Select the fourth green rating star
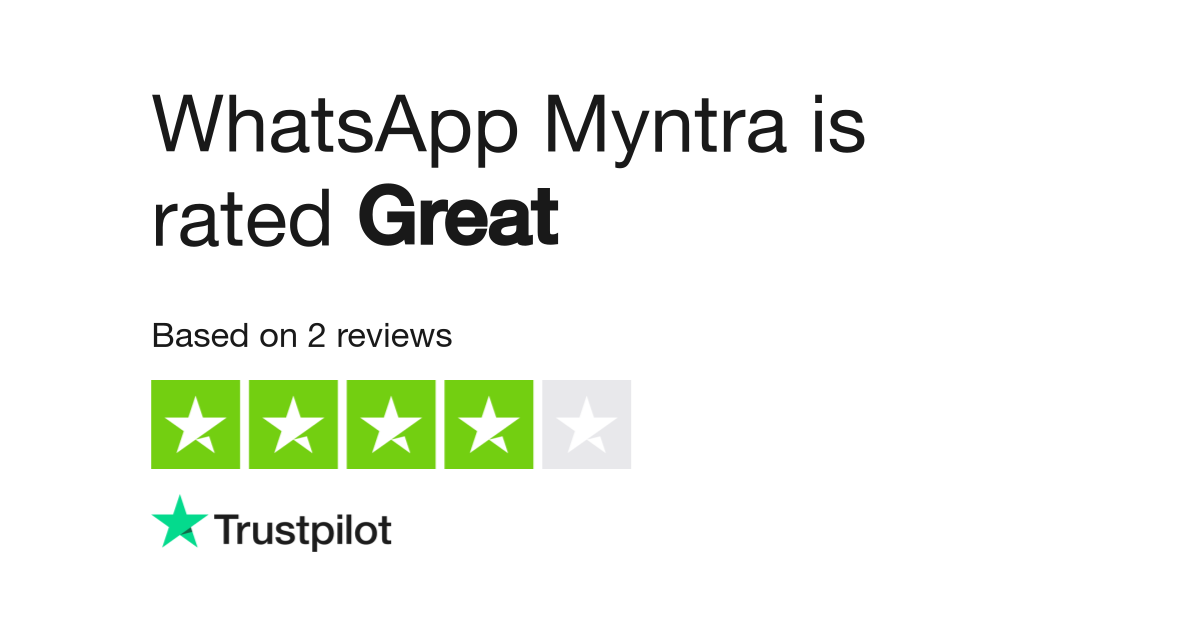The image size is (1200, 627). point(489,424)
